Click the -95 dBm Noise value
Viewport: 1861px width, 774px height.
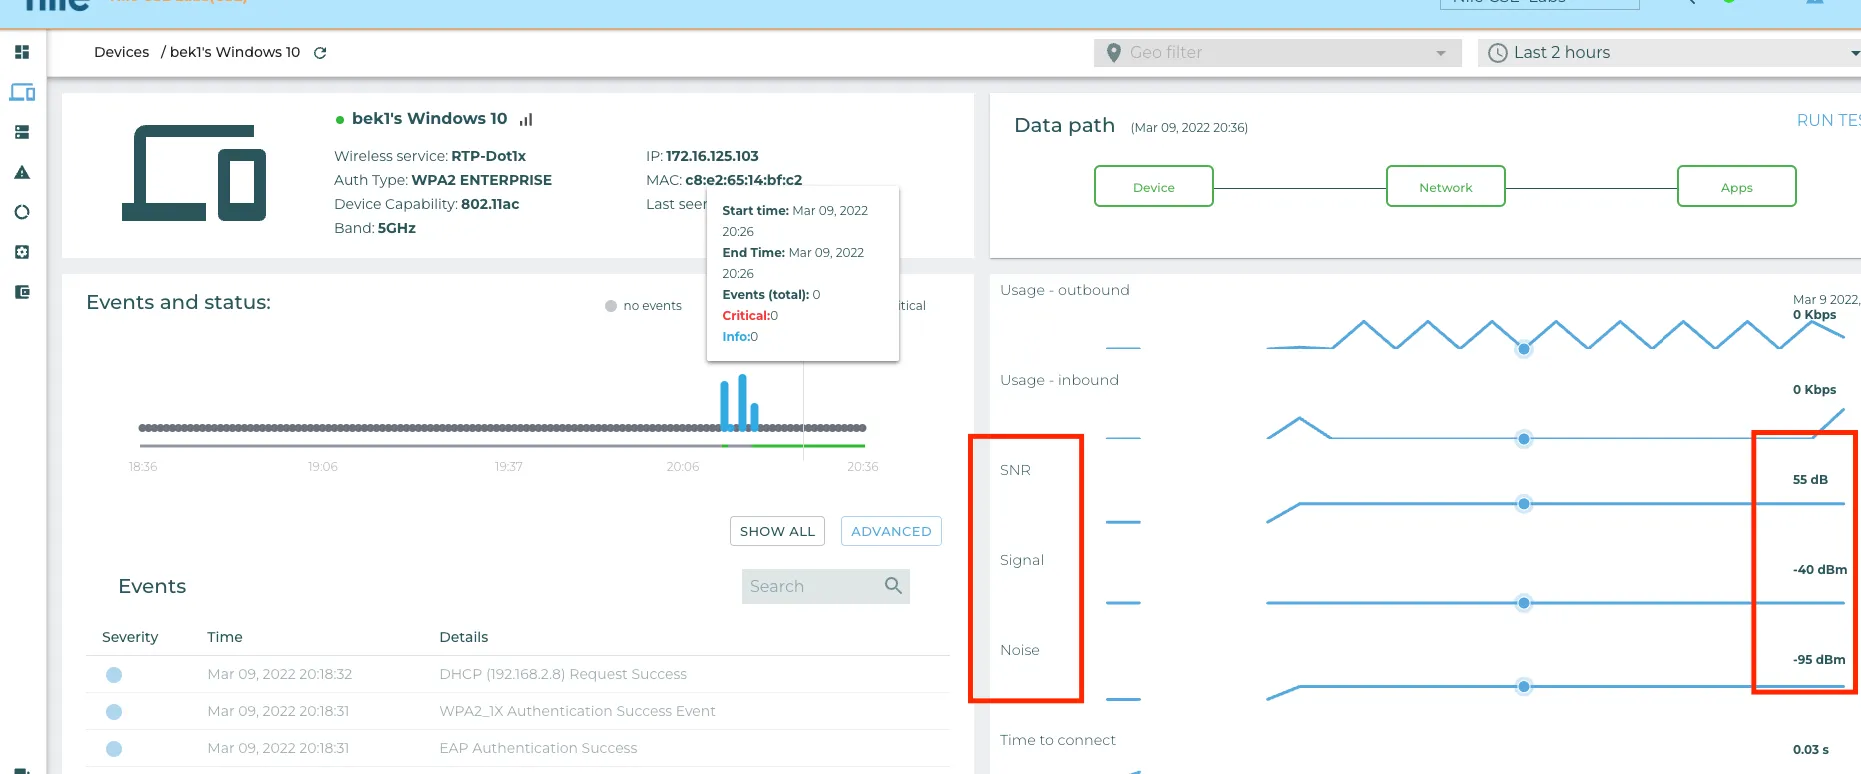pos(1819,660)
